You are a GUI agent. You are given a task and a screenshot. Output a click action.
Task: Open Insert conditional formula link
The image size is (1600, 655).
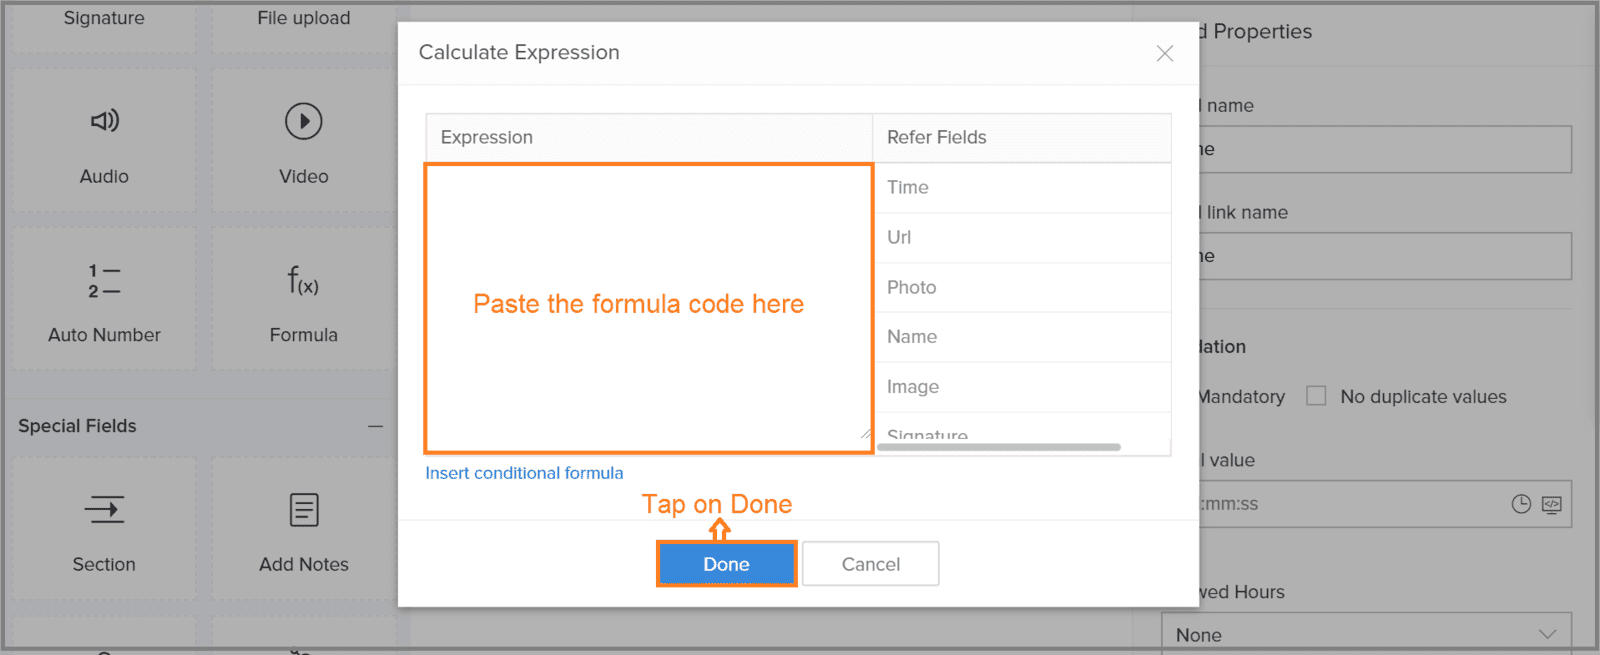pos(524,473)
